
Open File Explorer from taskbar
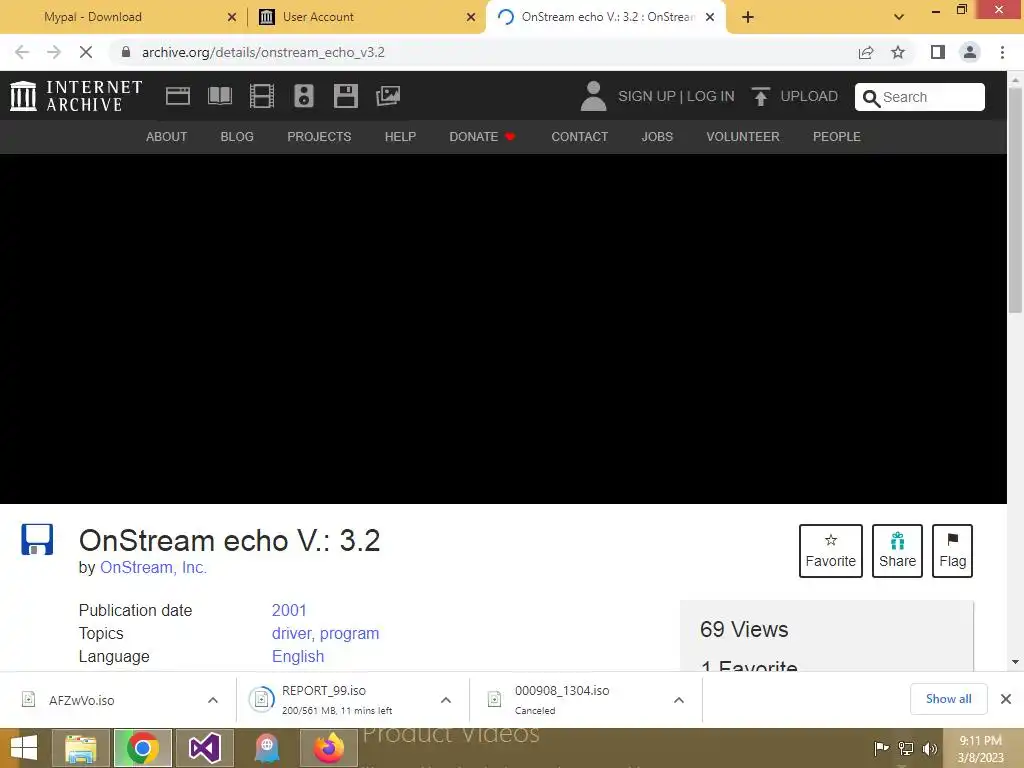point(80,748)
